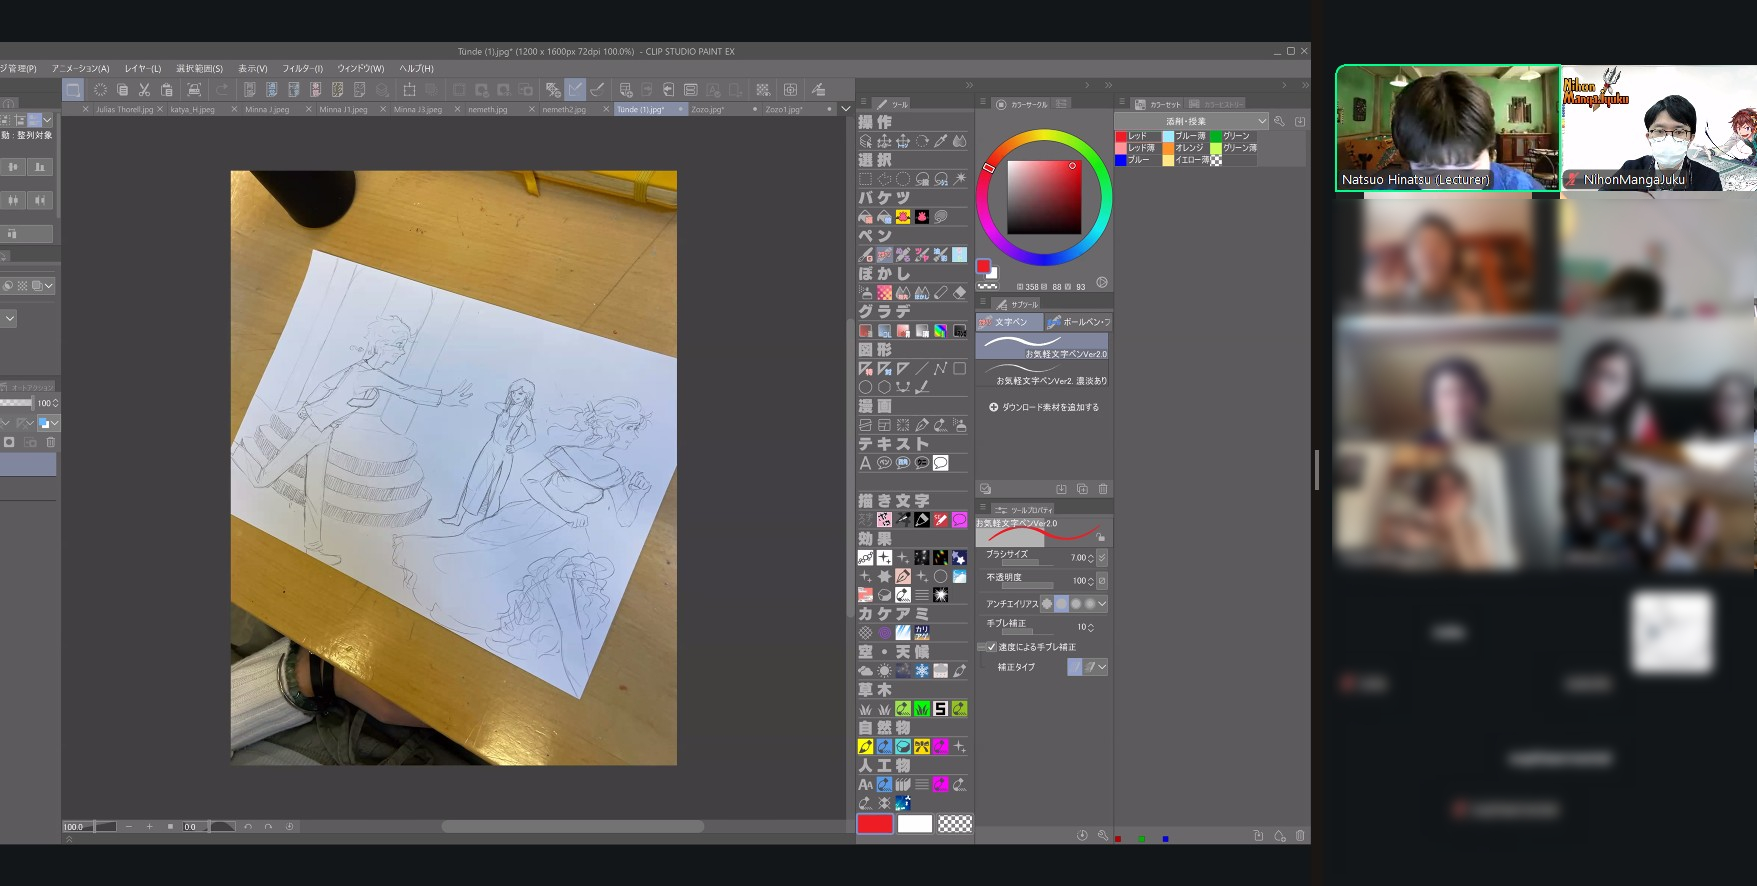Choose the text 'A' tool

(x=866, y=463)
